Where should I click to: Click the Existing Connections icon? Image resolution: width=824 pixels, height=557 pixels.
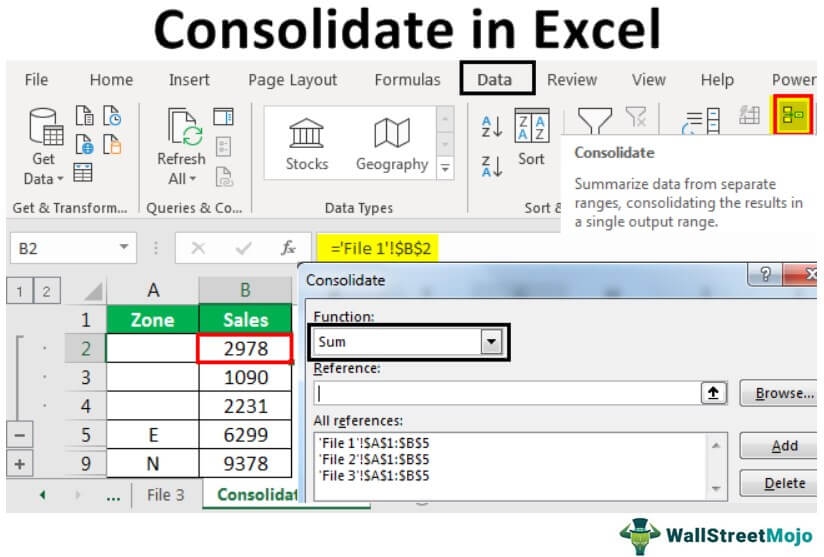click(112, 144)
